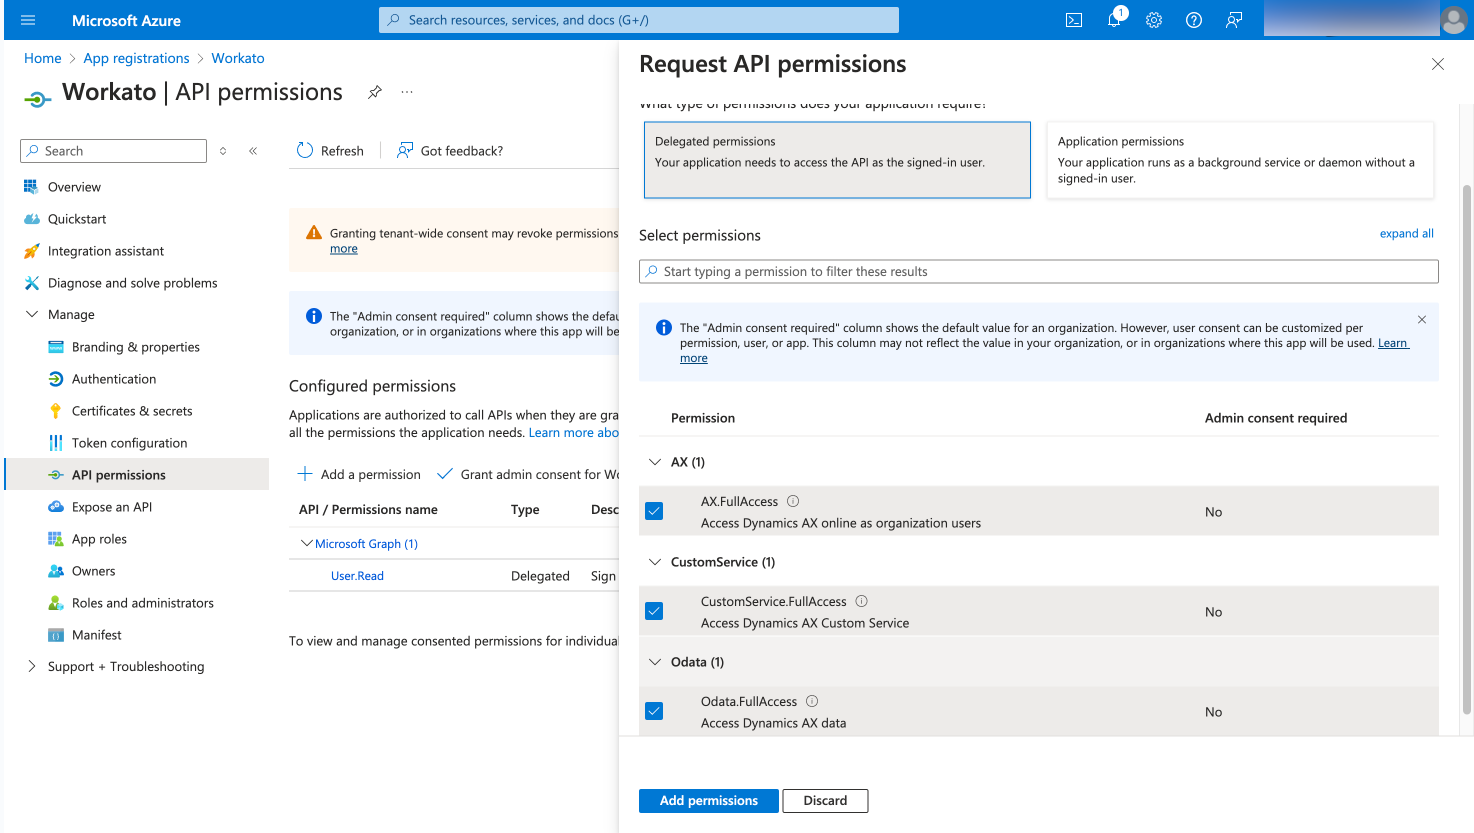Click the help question mark icon
This screenshot has height=833, width=1474.
(1194, 20)
